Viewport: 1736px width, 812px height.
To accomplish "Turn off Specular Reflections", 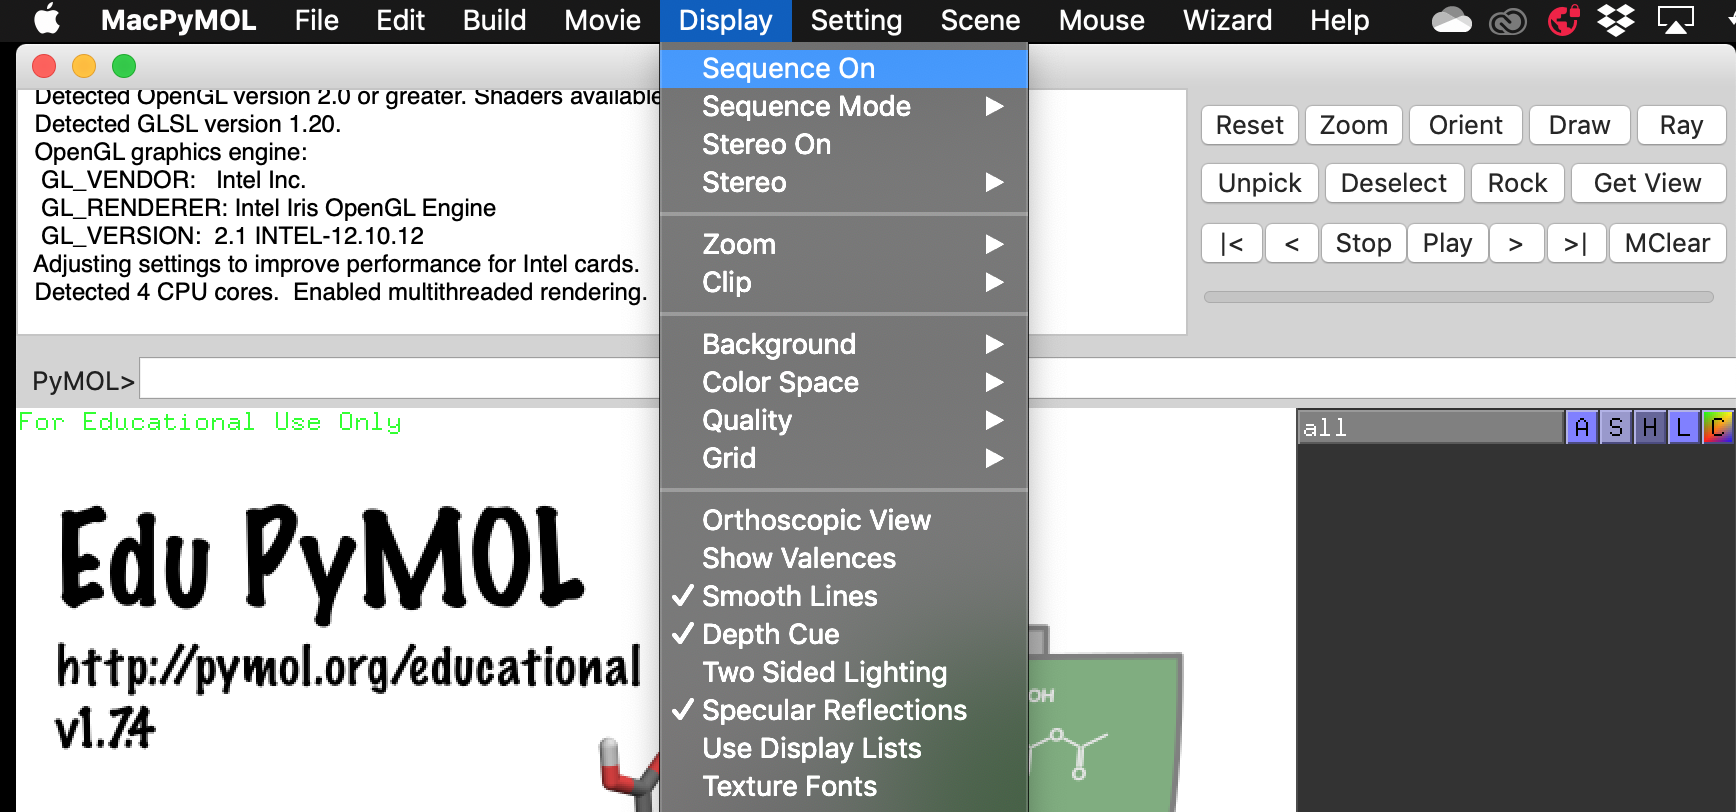I will [834, 710].
